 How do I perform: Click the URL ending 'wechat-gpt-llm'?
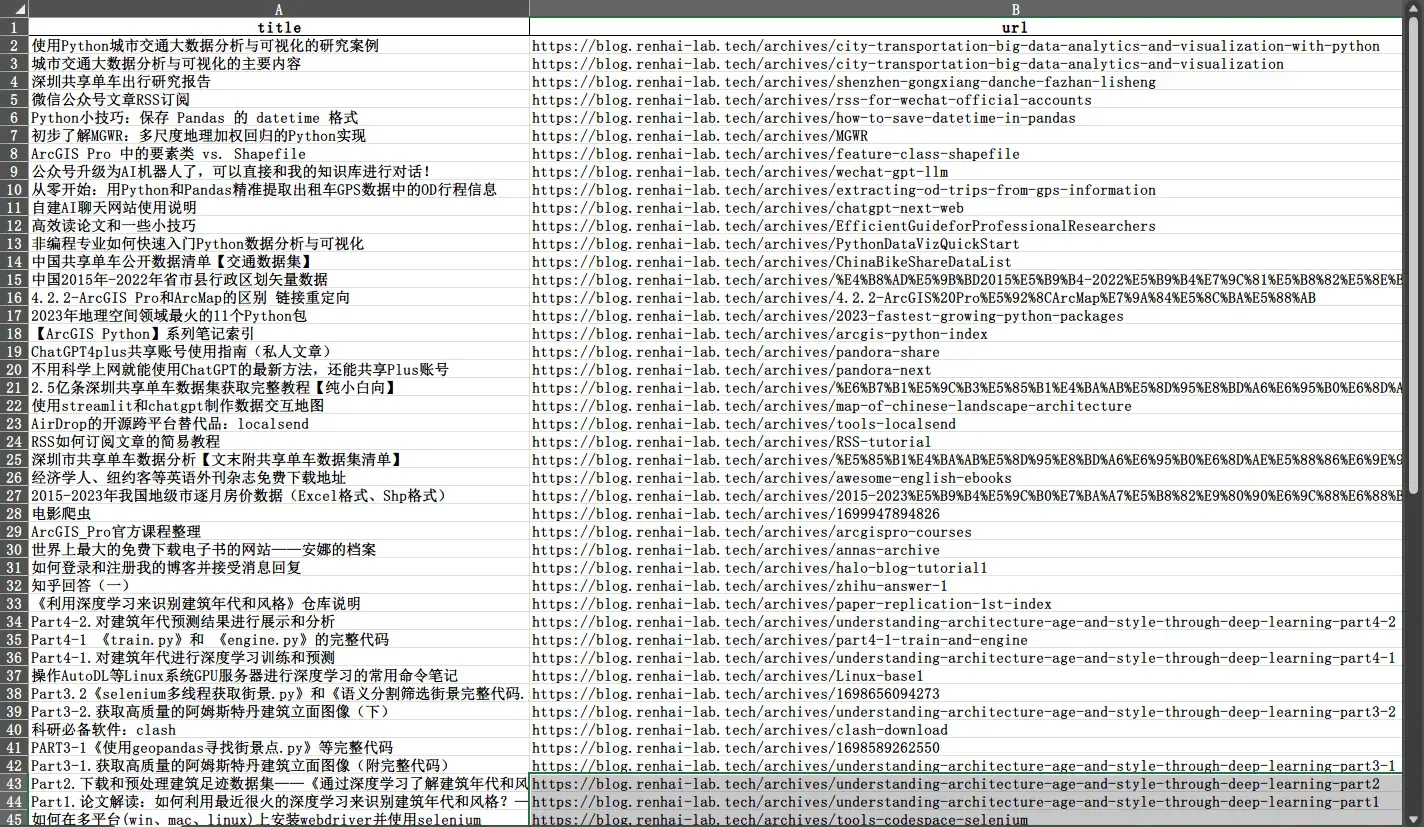740,172
